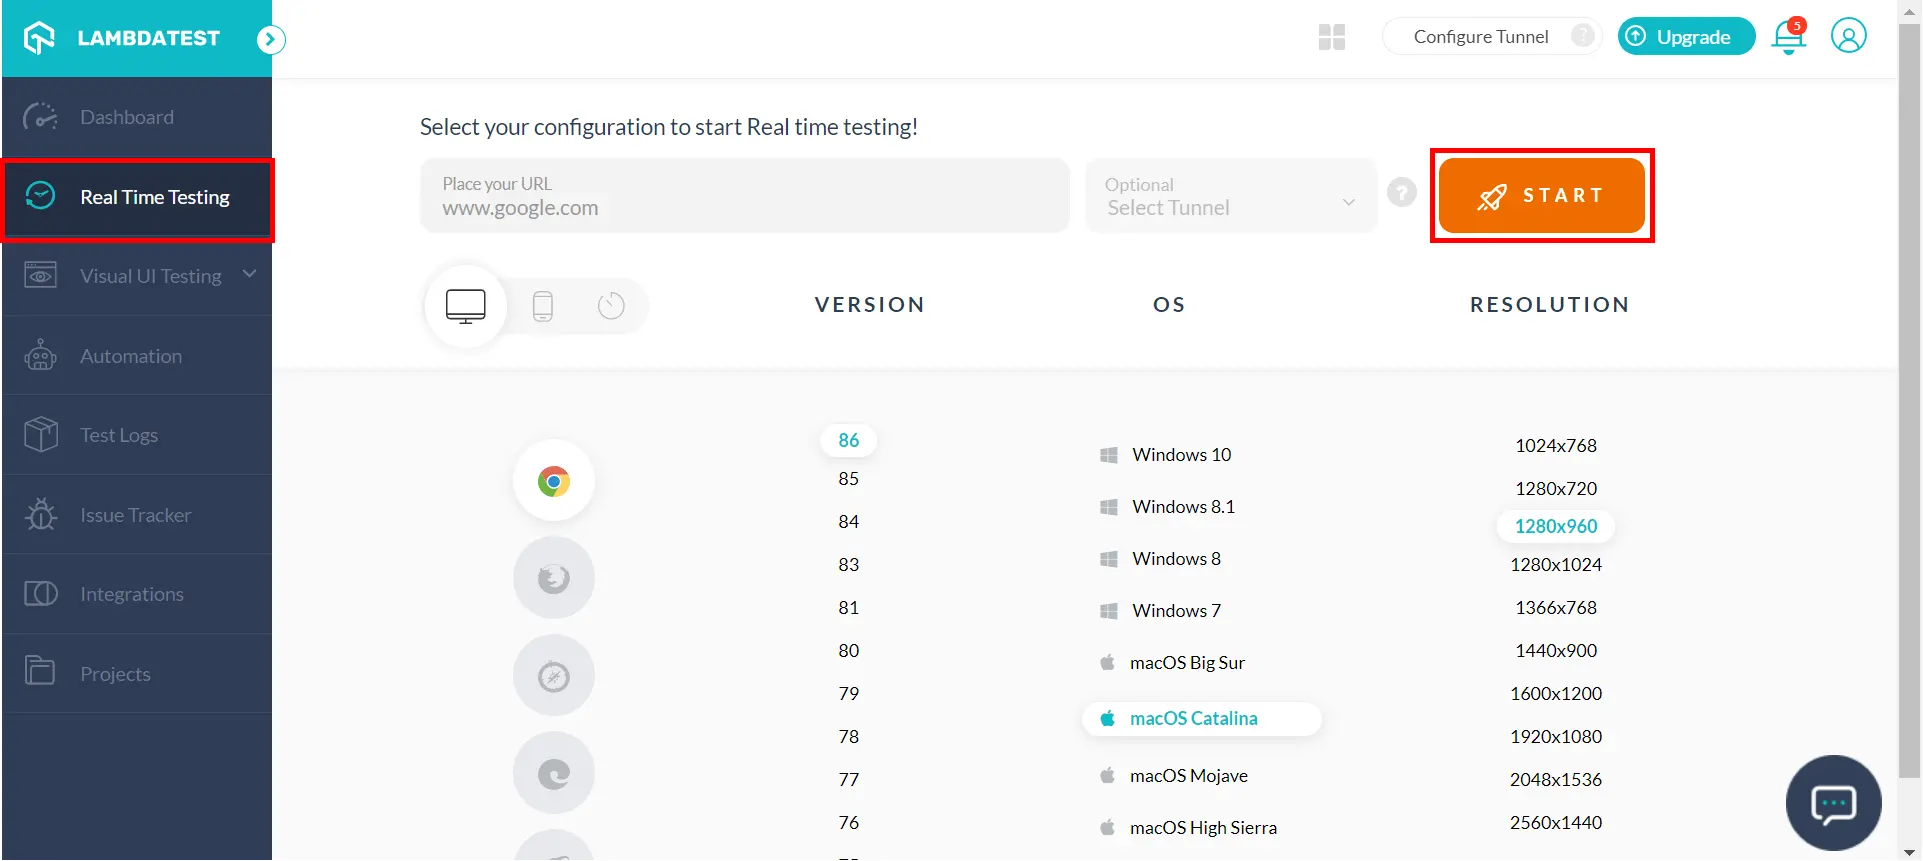
Task: Click the Upgrade button
Action: pyautogui.click(x=1685, y=37)
